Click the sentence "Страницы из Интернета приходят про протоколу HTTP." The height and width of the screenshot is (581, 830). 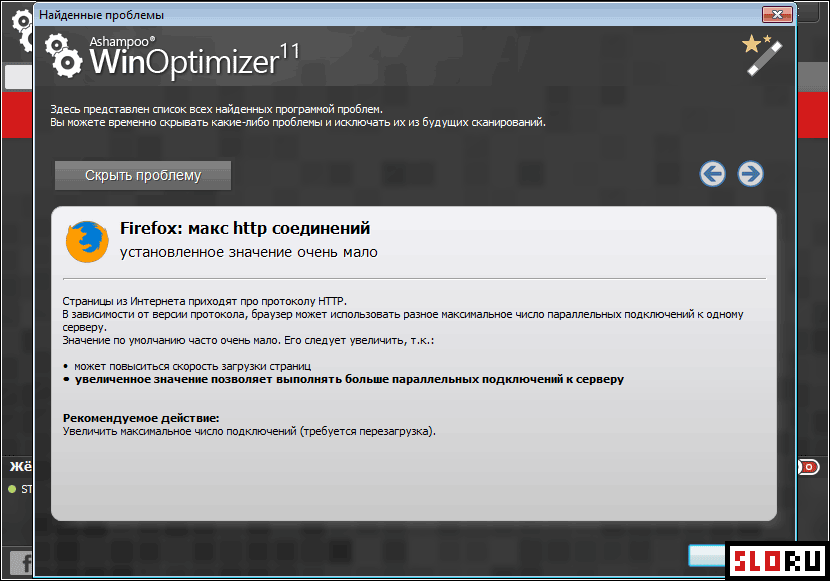tap(204, 301)
